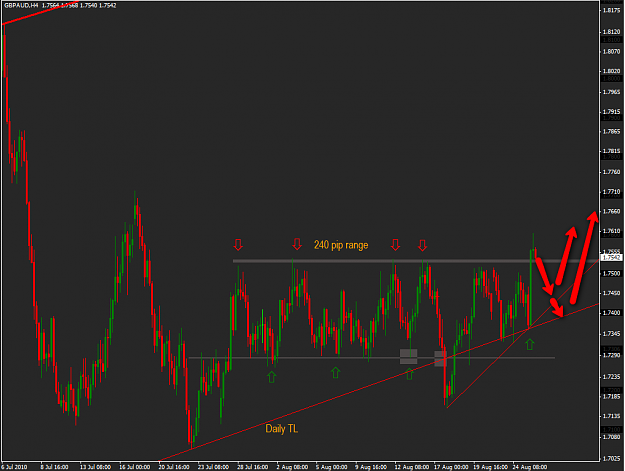Click price level 1.7450 on the axis
Viewport: 625px width, 471px height.
click(611, 293)
